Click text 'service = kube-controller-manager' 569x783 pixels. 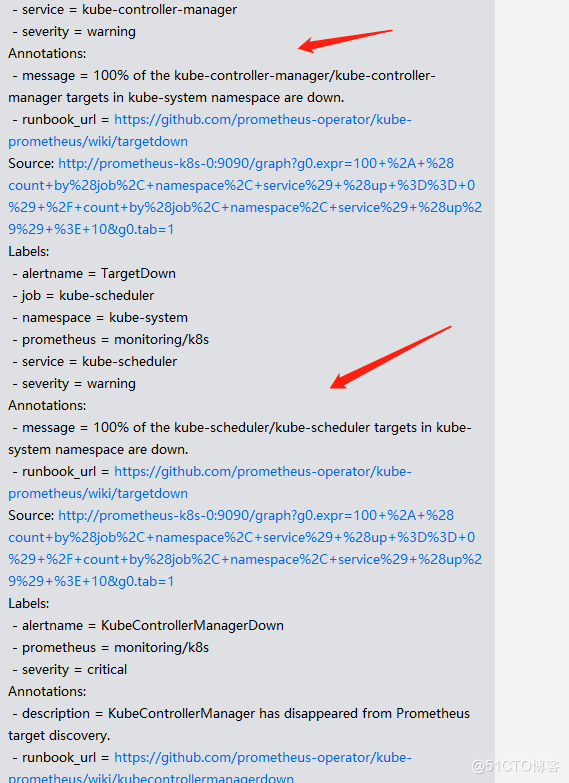point(129,9)
